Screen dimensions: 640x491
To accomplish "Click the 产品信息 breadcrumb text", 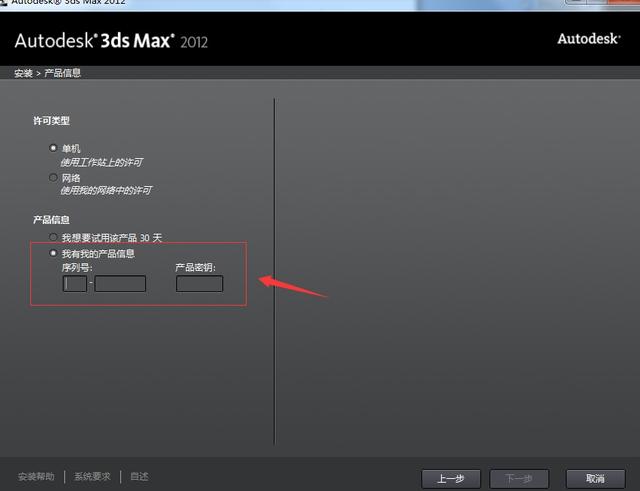I will (62, 73).
